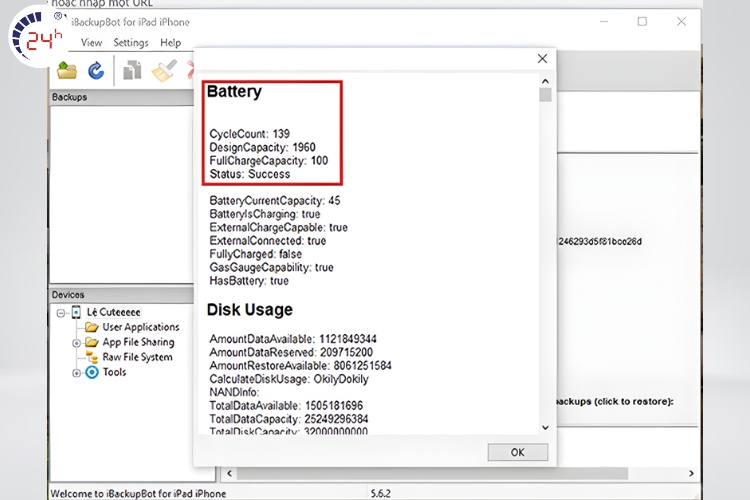Collapse the Lê Cuteeeee device node
This screenshot has height=500, width=750.
click(62, 312)
